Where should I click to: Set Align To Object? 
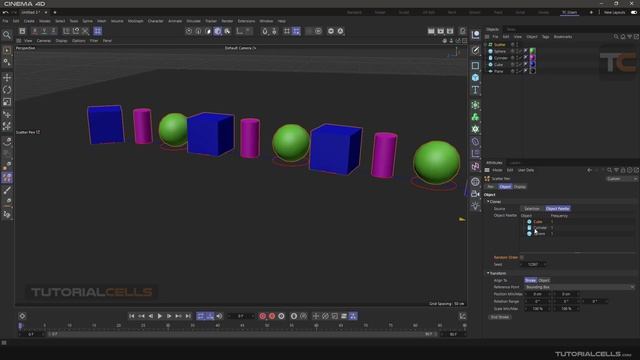coord(544,280)
